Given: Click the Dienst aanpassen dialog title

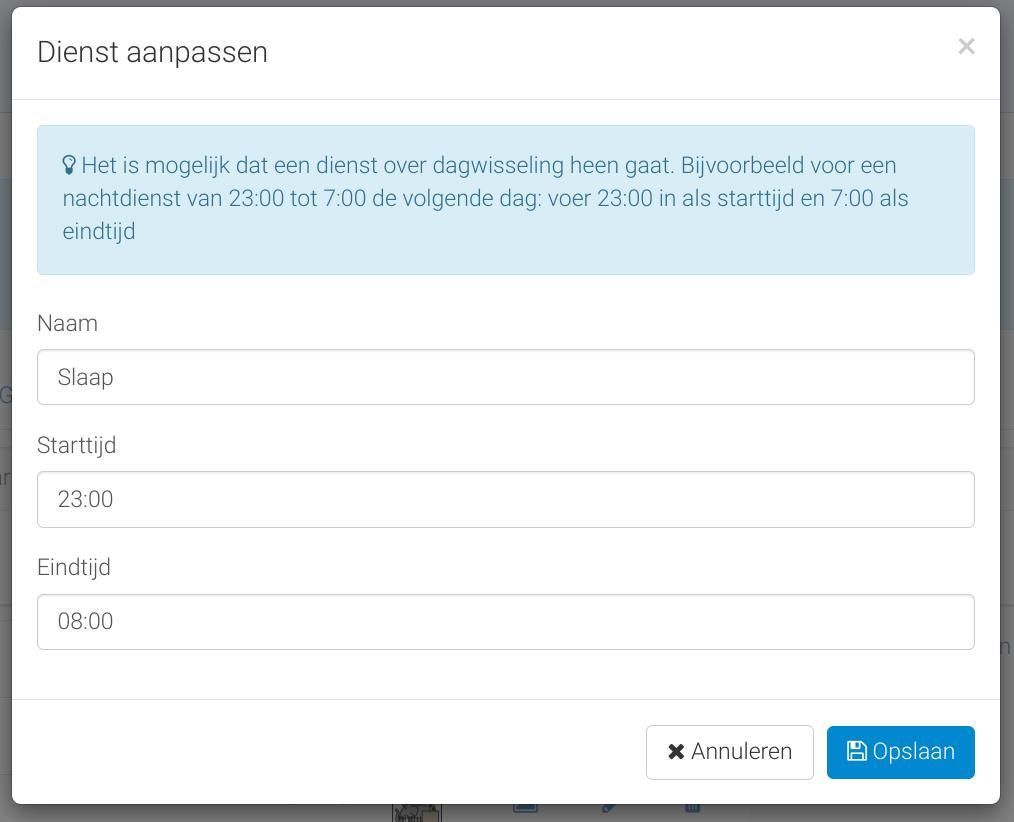Looking at the screenshot, I should [153, 52].
